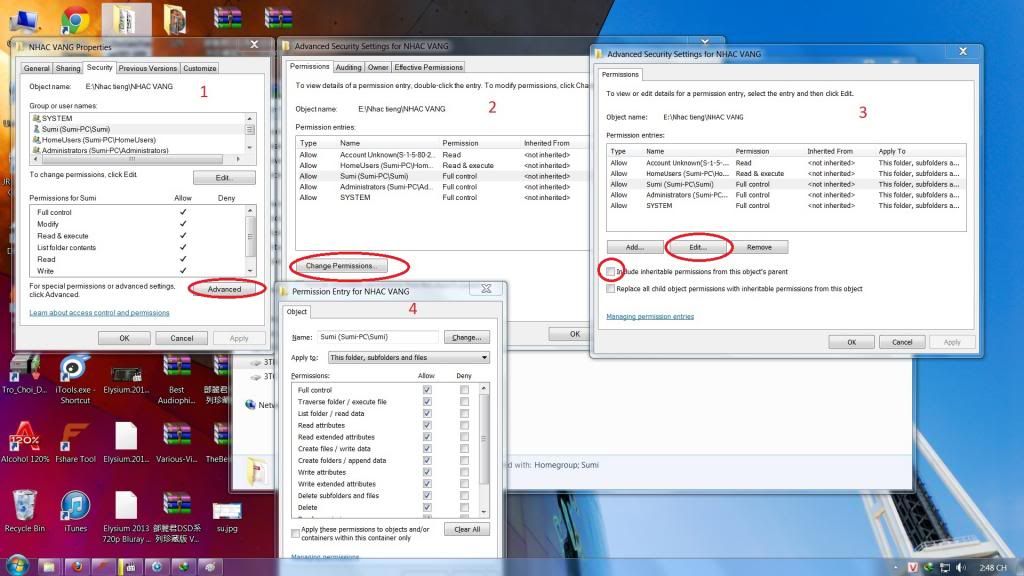Click the Name field showing Sumi (Sumi-PC\Sumi)
1024x576 pixels.
pos(378,337)
